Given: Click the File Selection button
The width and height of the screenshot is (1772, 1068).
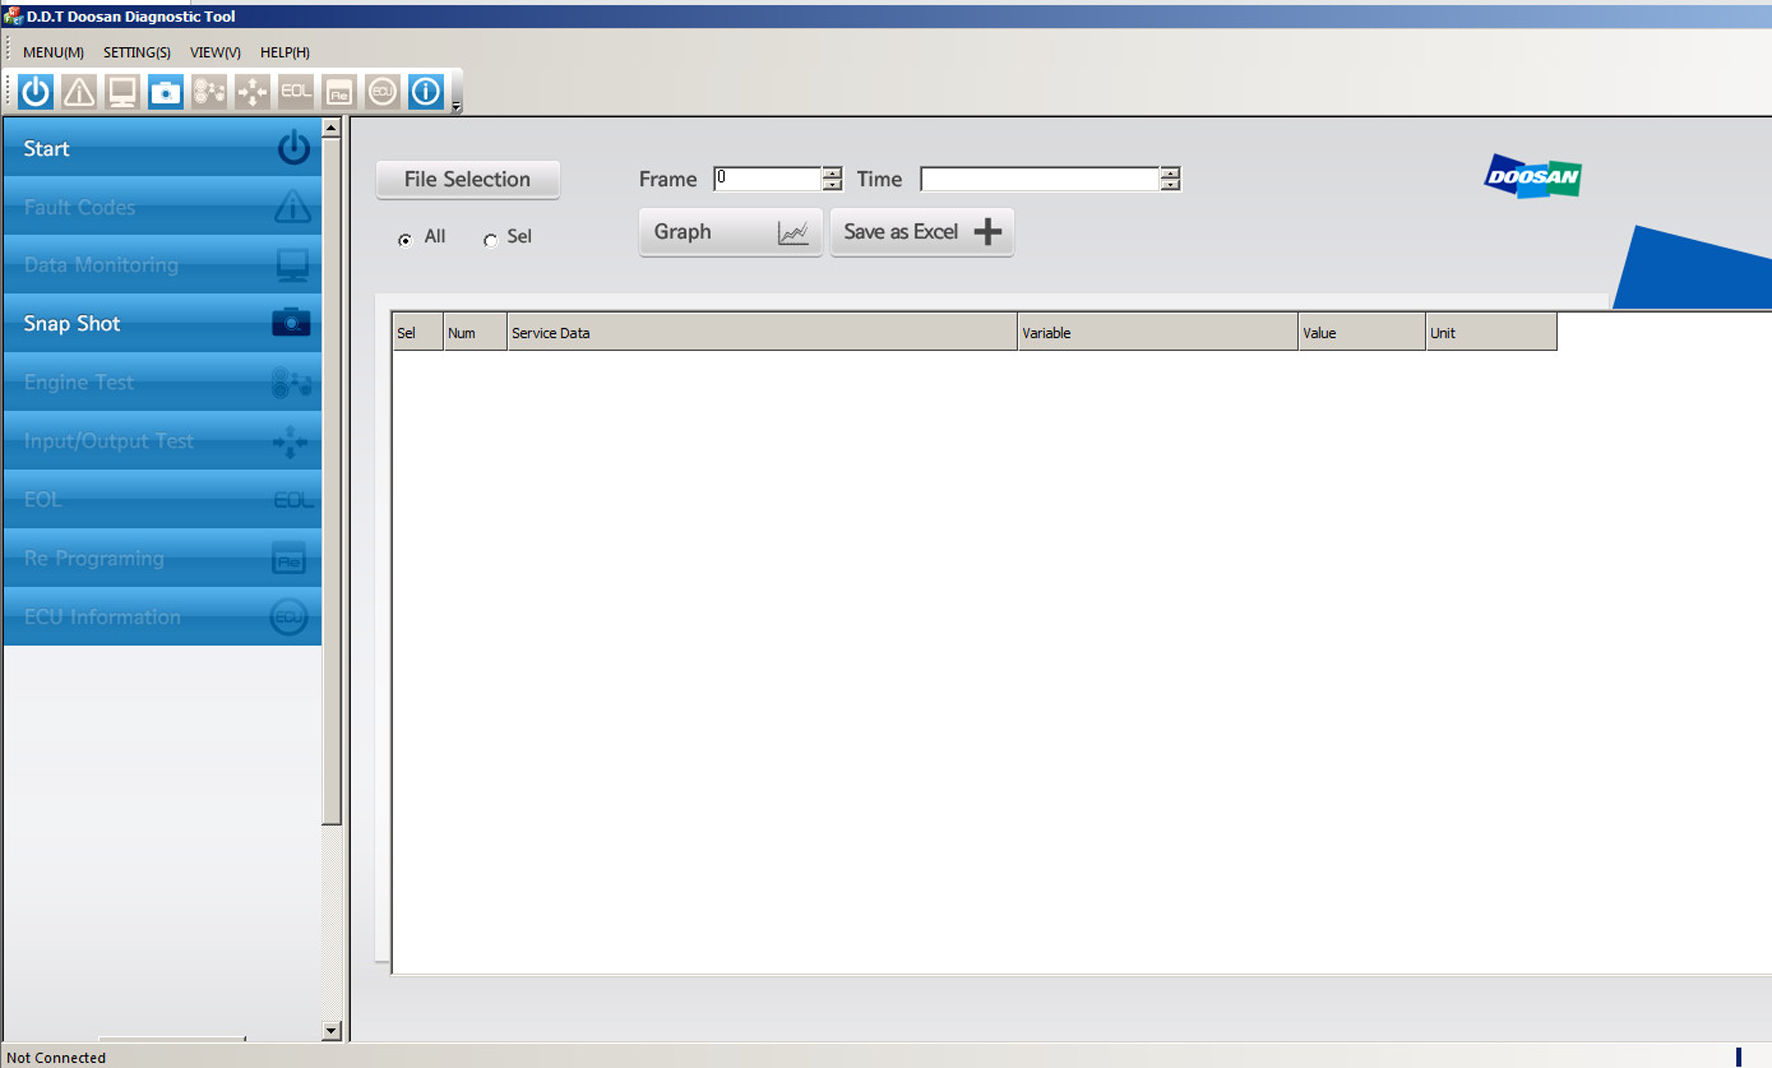Looking at the screenshot, I should click(x=467, y=179).
